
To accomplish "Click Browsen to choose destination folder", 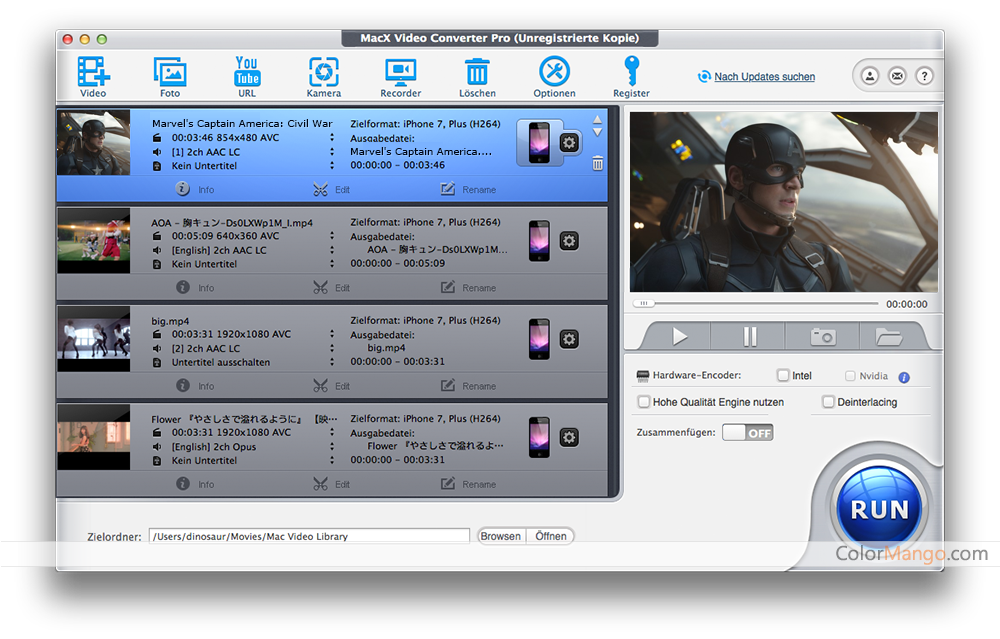I will point(501,536).
